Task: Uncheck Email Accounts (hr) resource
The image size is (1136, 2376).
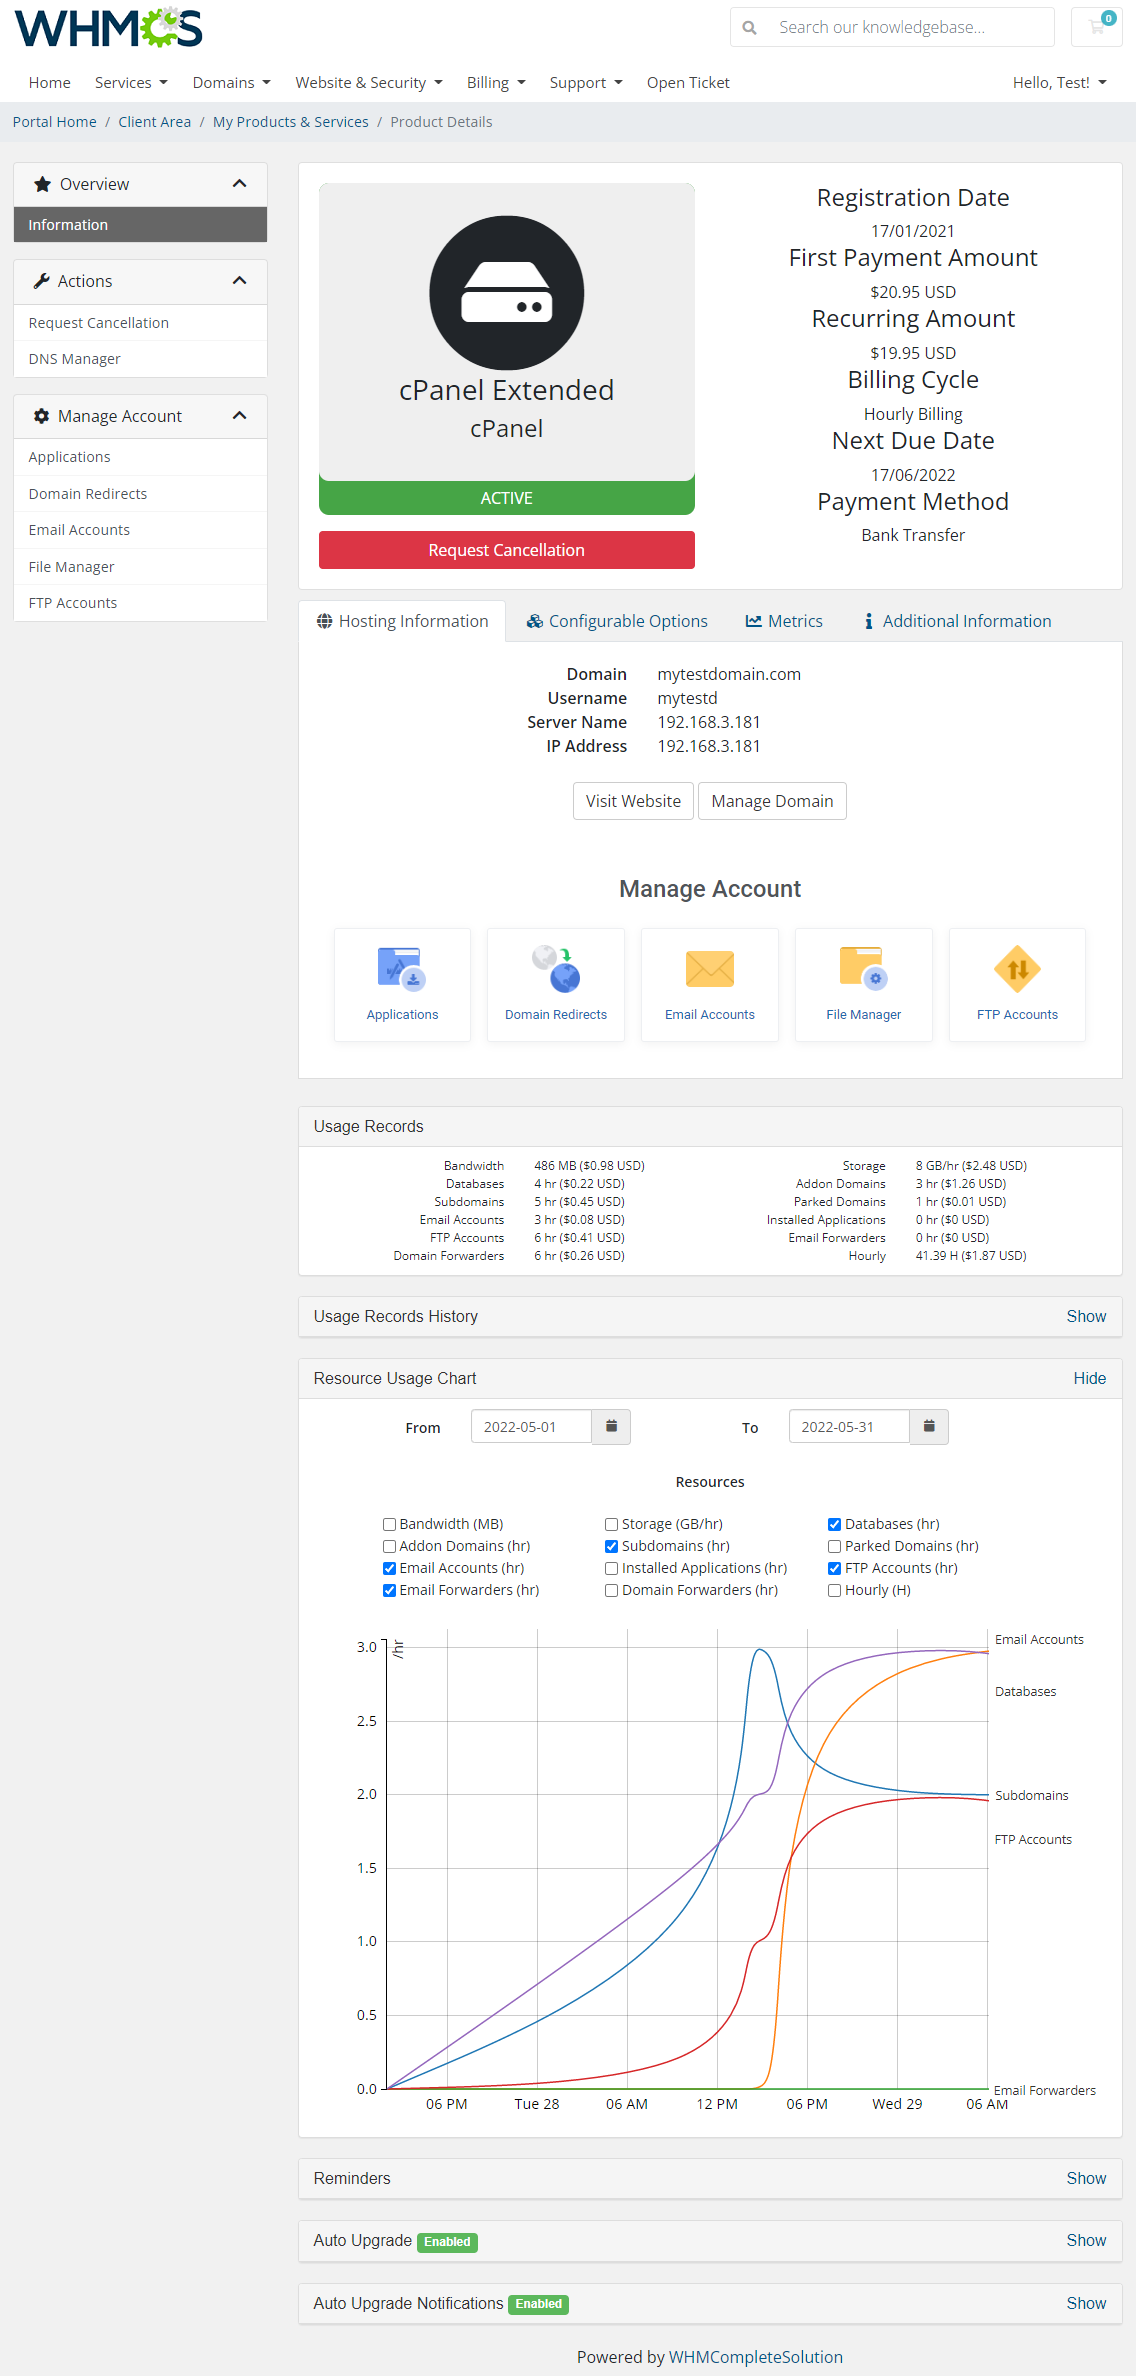Action: (x=389, y=1569)
